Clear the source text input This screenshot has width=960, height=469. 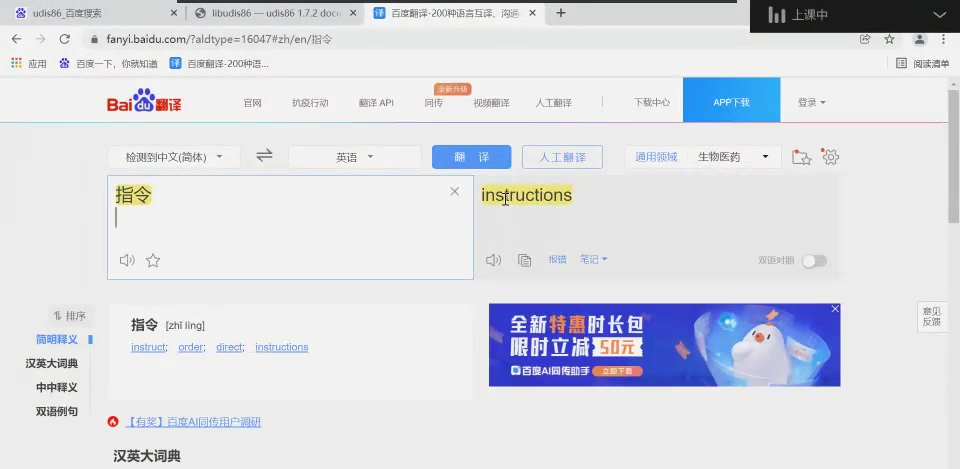coord(454,191)
